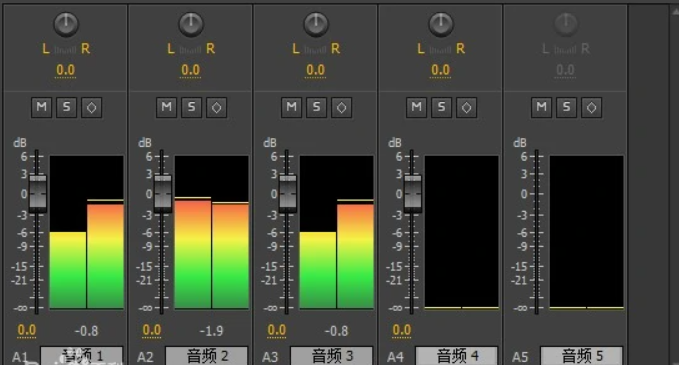Click the A2 peak reading -1.9
The width and height of the screenshot is (679, 365).
coord(211,331)
